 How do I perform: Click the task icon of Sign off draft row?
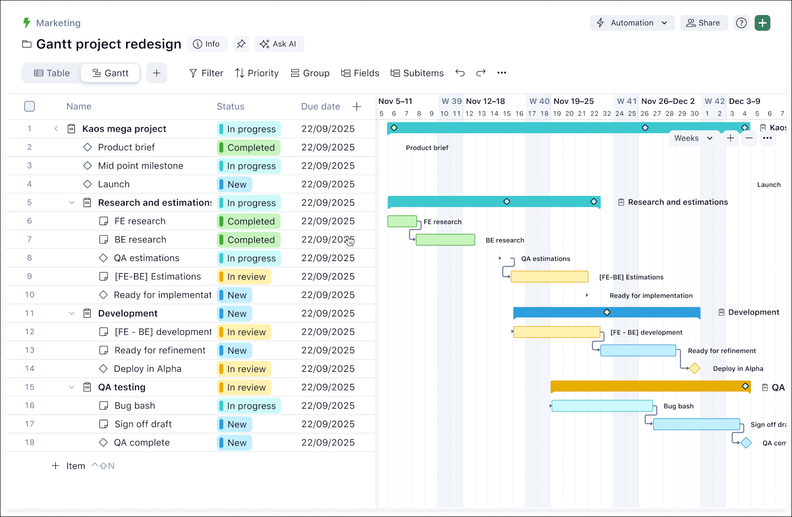pos(103,424)
